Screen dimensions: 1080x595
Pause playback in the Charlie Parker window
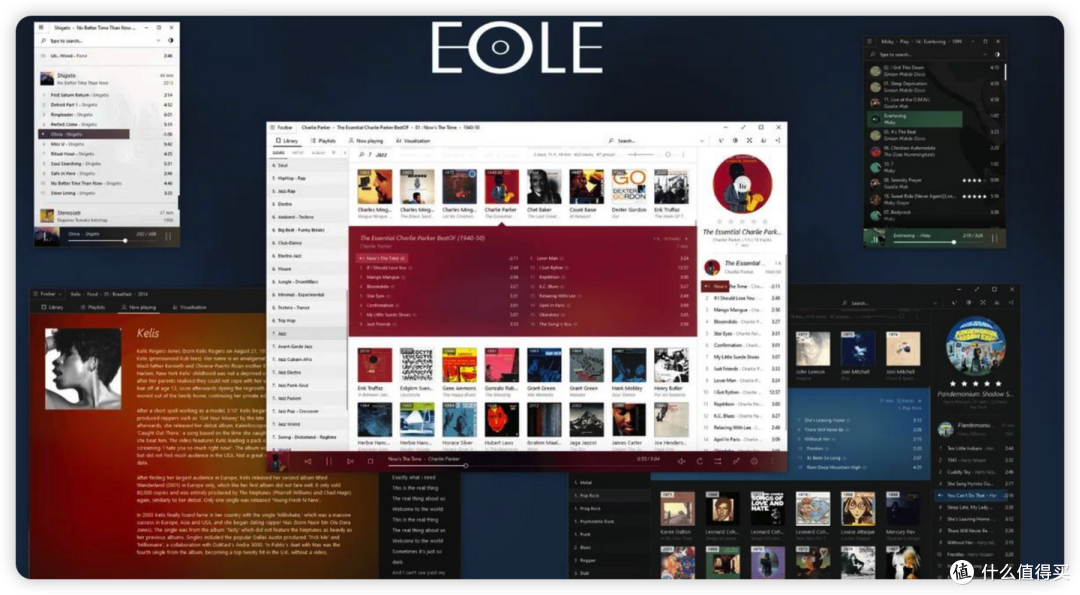329,461
